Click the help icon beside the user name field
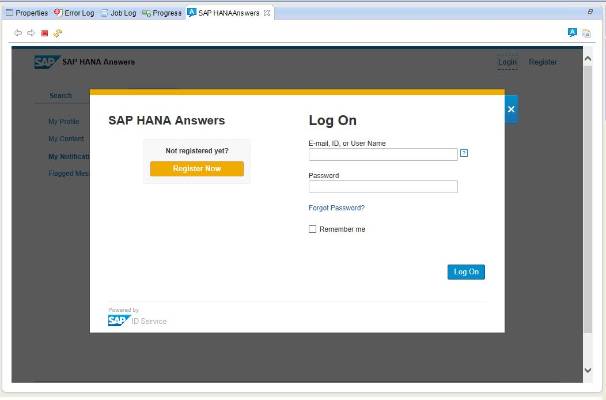 click(464, 153)
